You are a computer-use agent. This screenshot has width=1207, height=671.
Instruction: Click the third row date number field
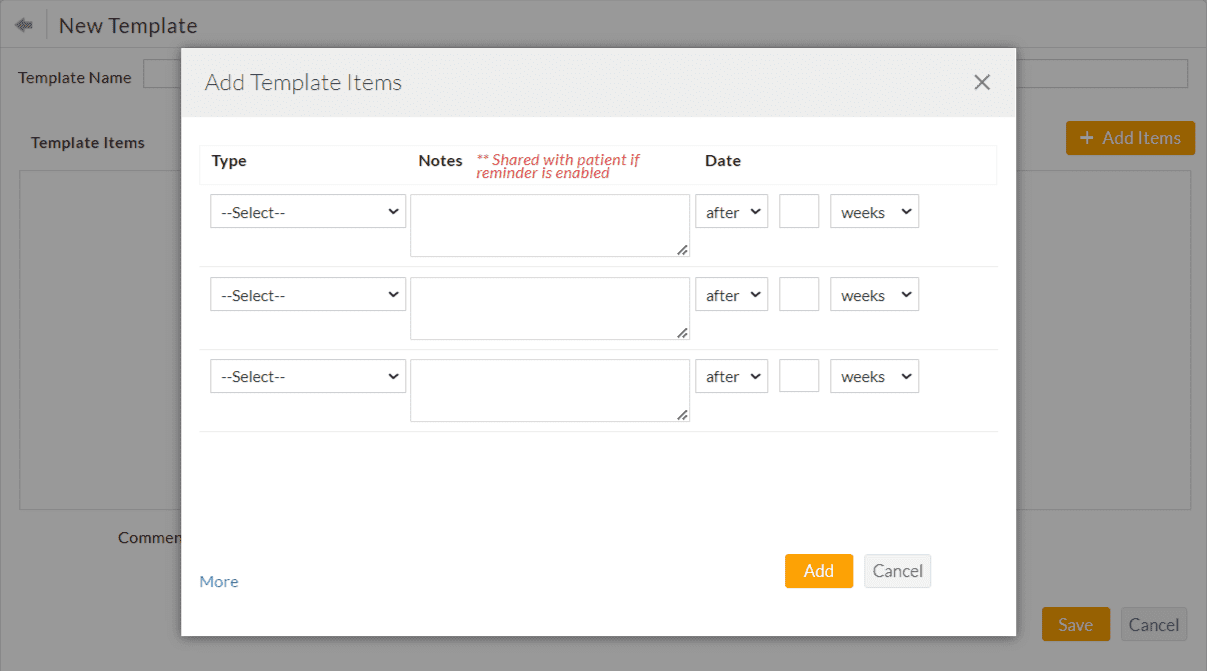pos(799,376)
